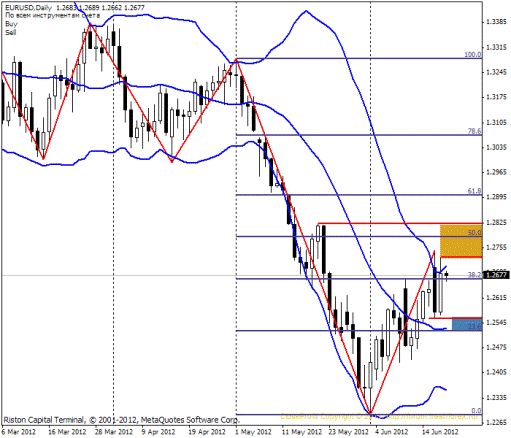
Task: Click the 1.2895 price axis label
Action: click(x=496, y=197)
